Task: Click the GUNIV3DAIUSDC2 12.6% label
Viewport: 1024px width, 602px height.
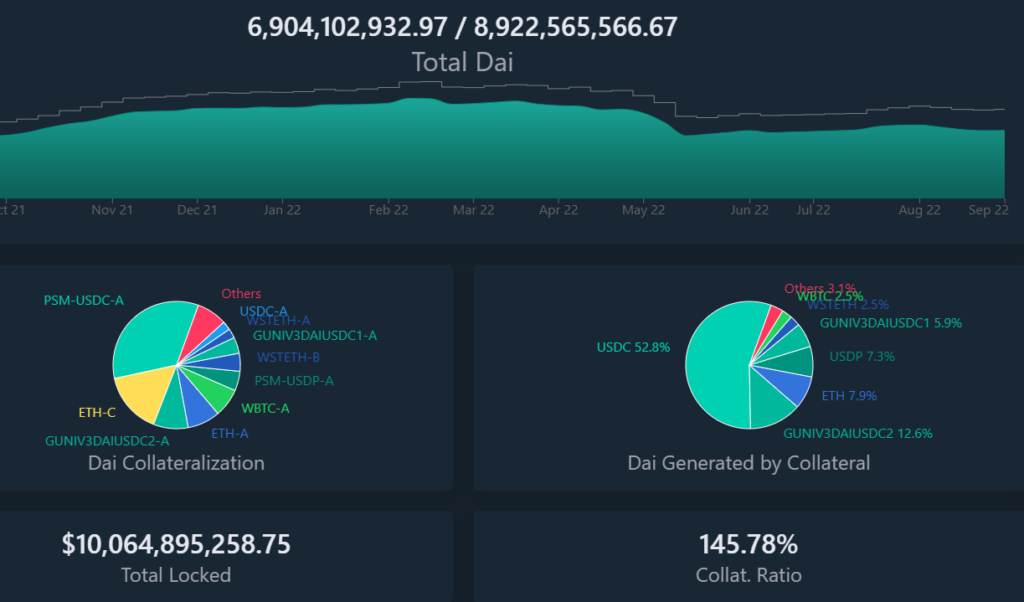Action: [858, 433]
